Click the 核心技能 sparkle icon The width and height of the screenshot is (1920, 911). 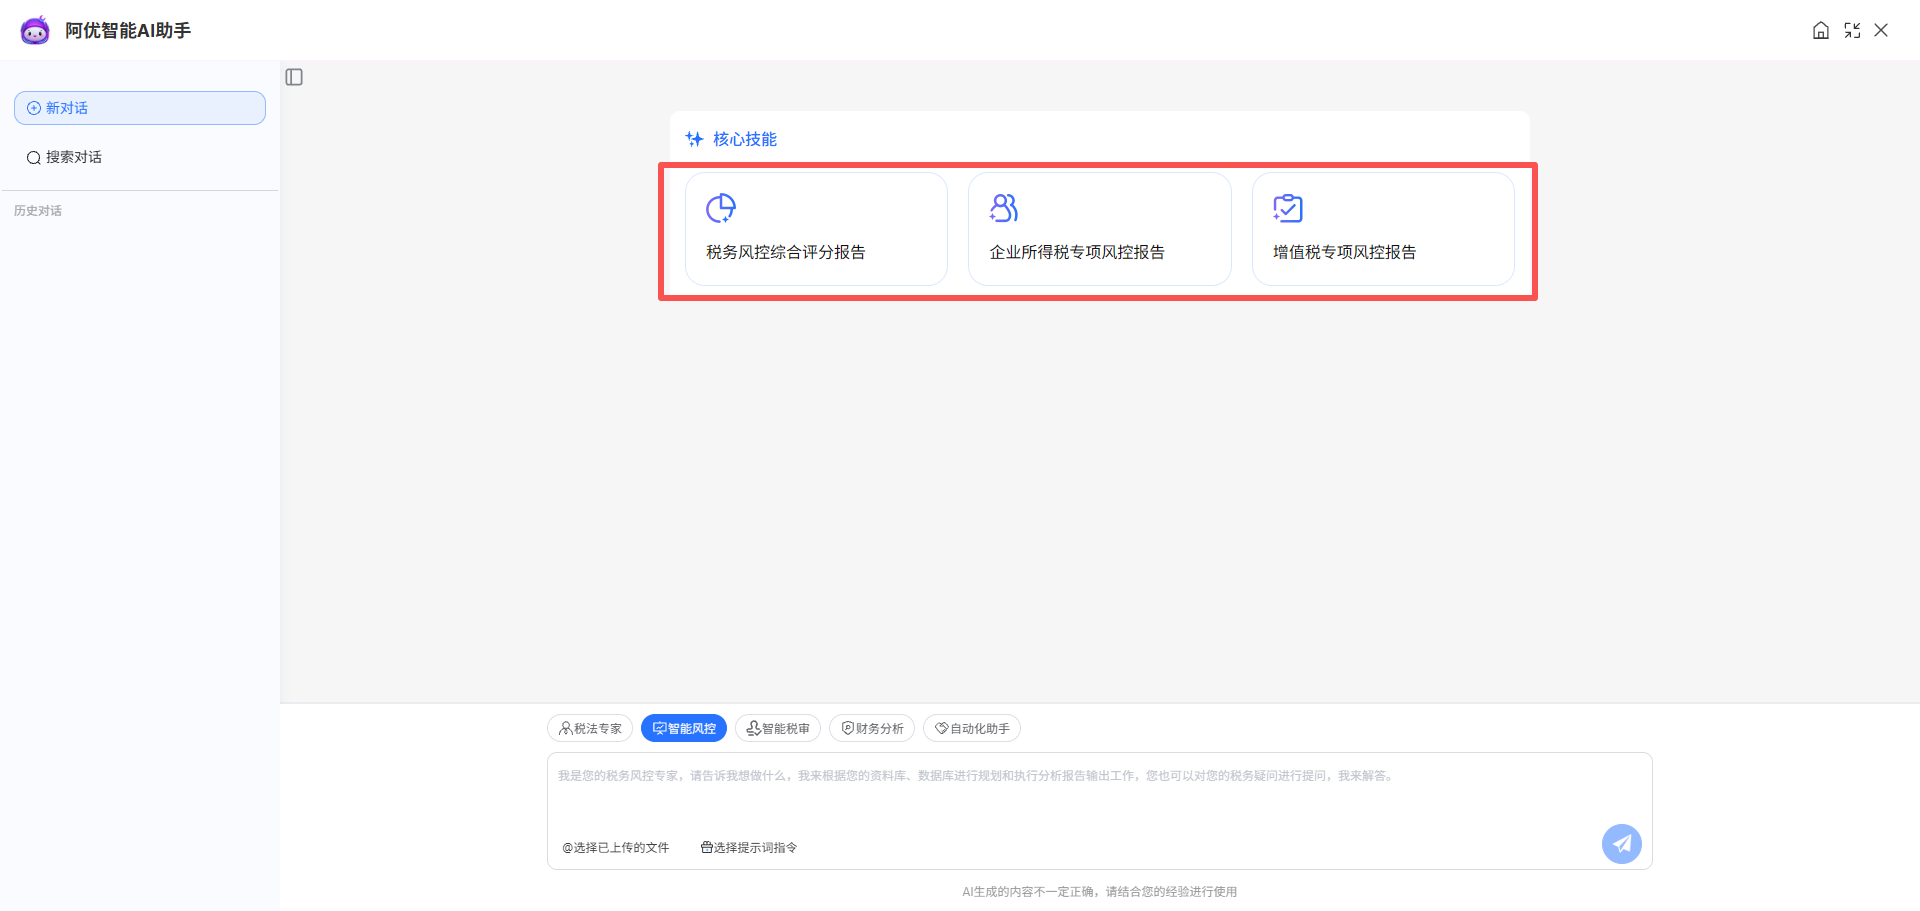[x=694, y=139]
